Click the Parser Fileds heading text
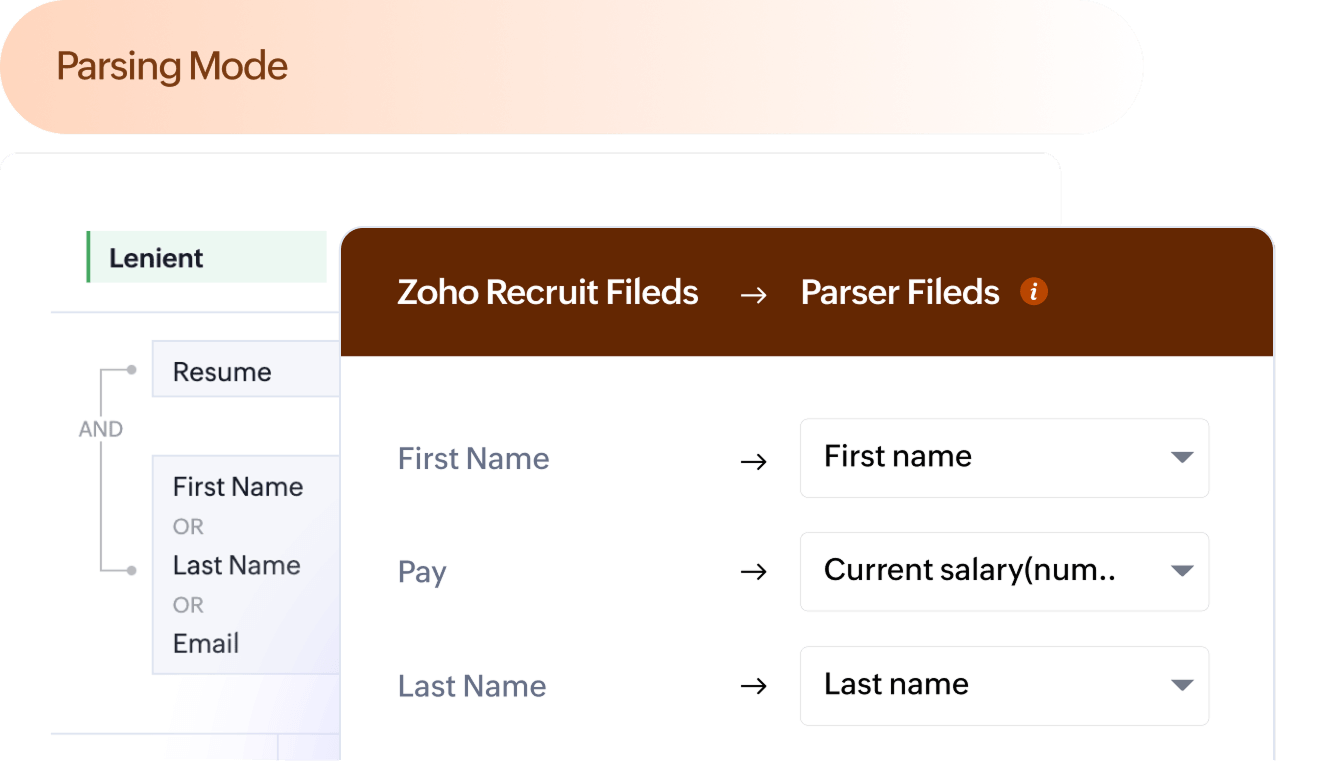 click(x=899, y=292)
